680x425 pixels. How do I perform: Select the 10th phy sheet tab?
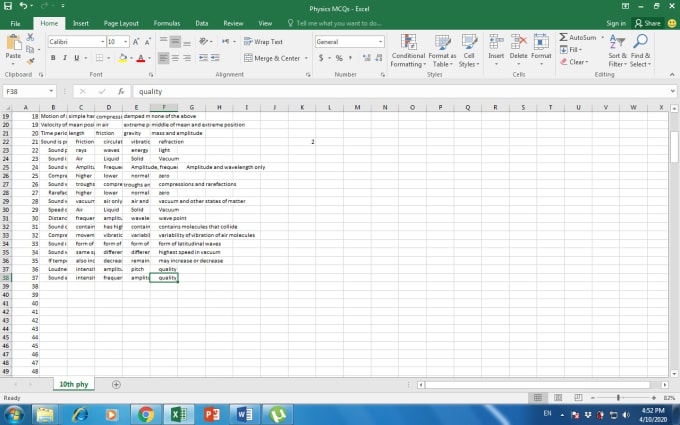pos(74,384)
